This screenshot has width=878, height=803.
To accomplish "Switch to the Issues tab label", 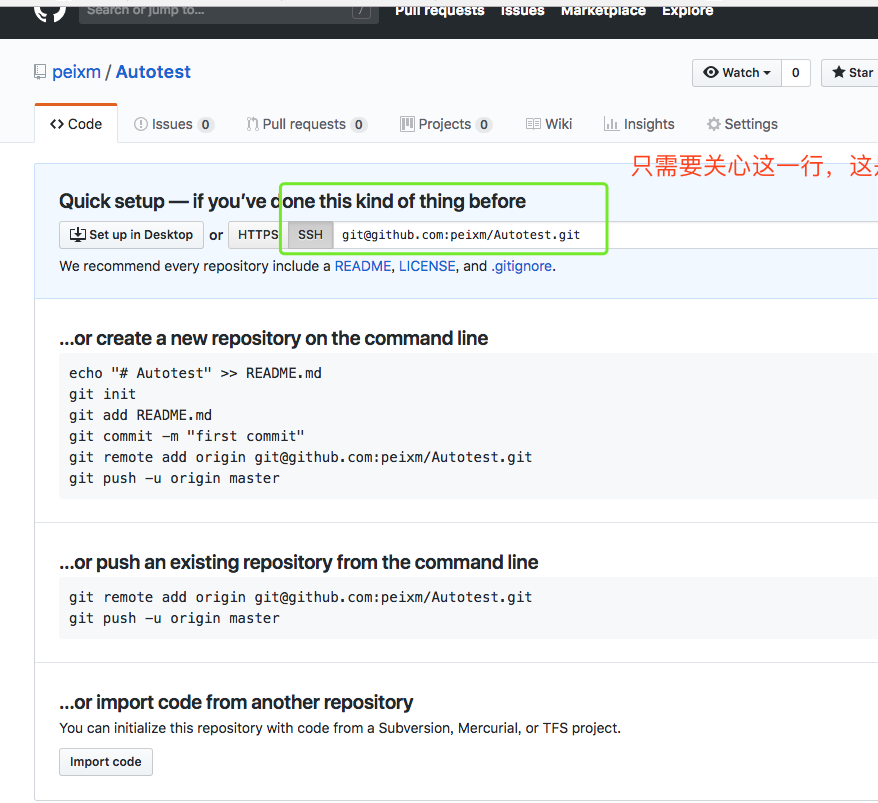I will (x=172, y=124).
